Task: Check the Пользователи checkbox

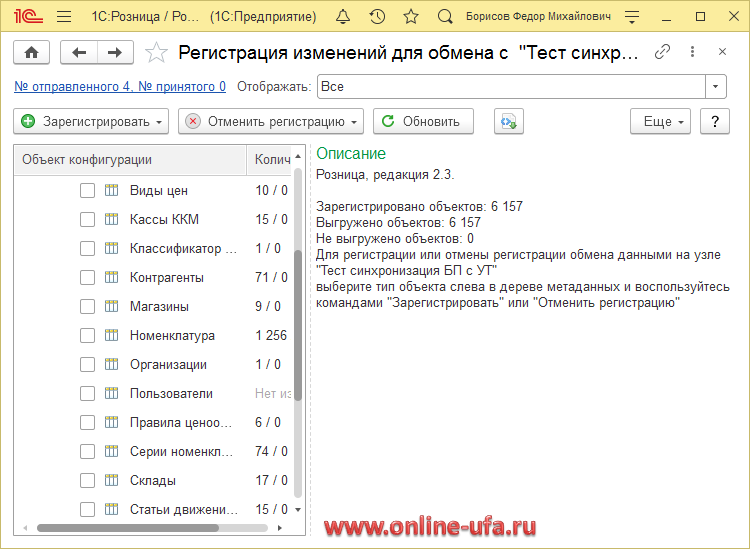Action: [x=87, y=394]
